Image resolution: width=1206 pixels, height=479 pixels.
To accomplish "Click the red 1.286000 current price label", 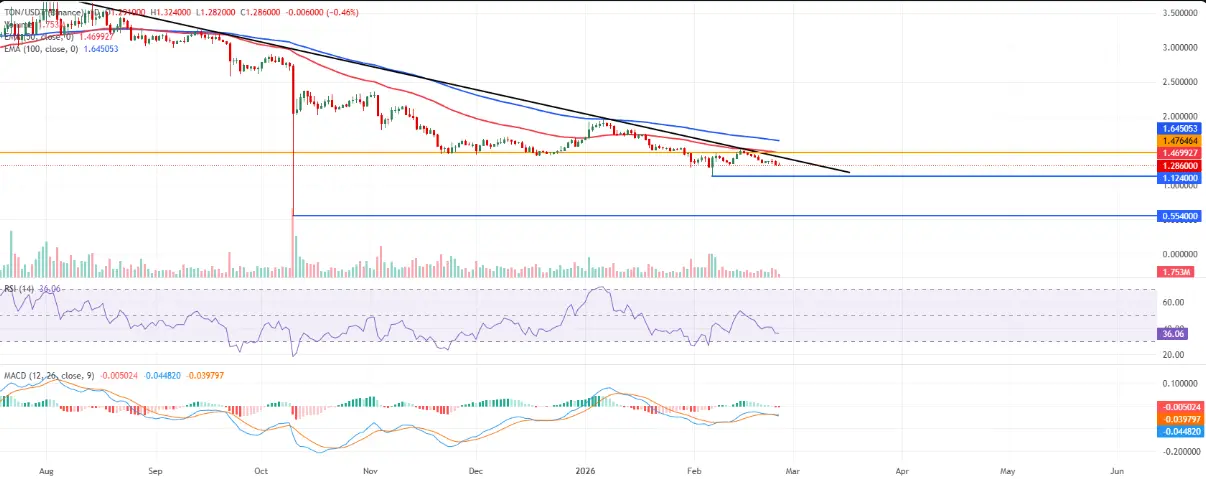I will pos(1180,165).
